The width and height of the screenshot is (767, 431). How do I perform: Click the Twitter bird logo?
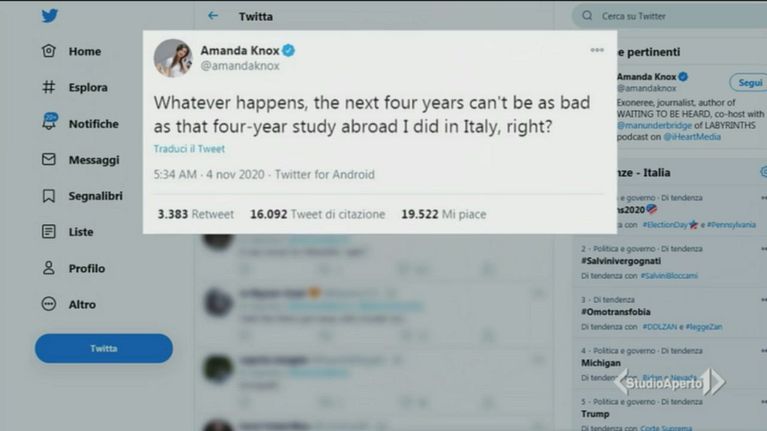(49, 16)
